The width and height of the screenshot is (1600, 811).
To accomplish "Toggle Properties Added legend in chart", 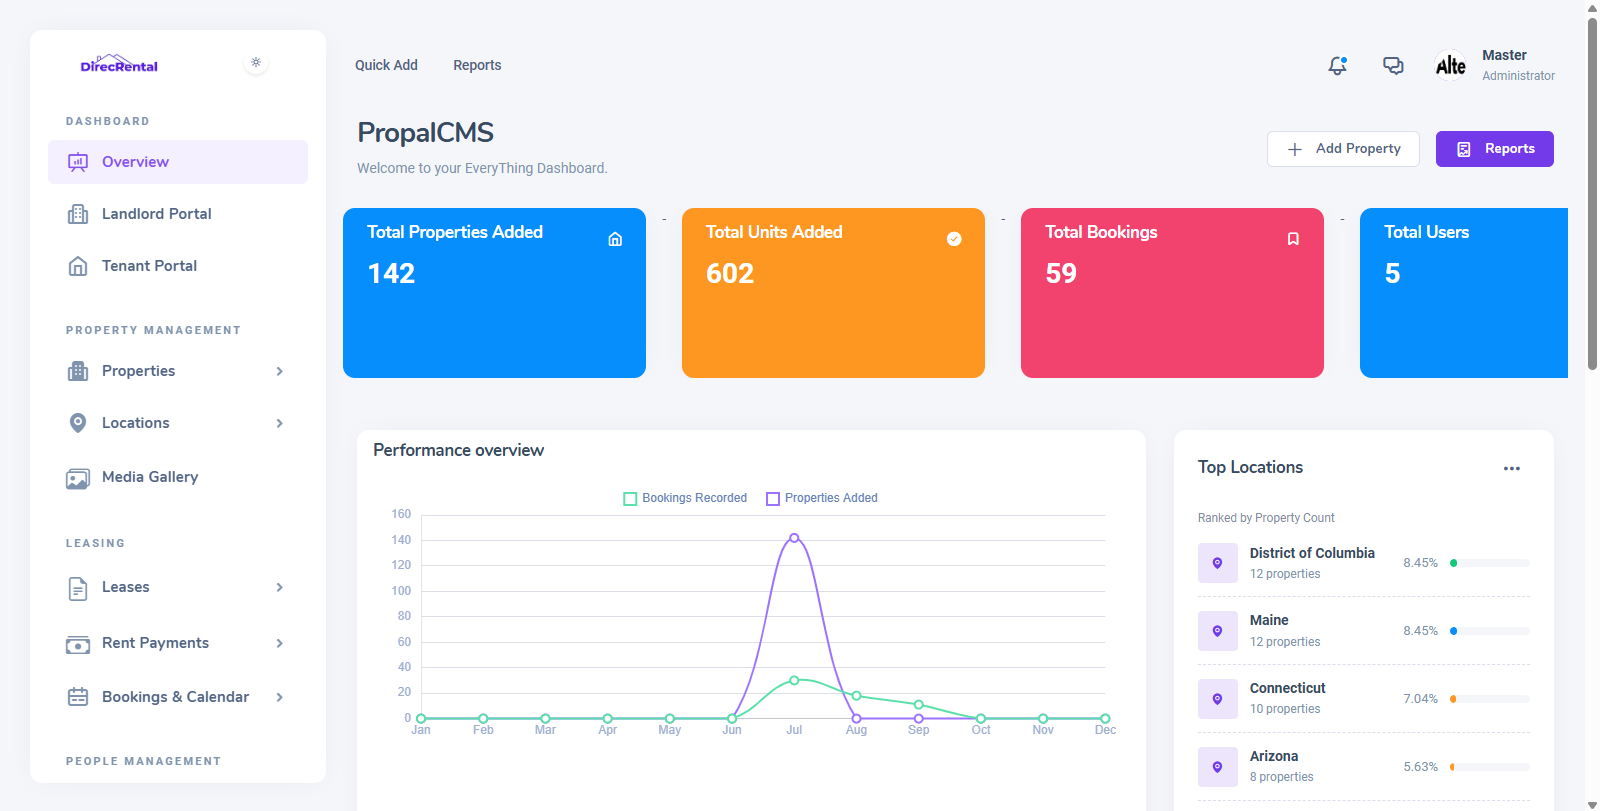I will pos(822,498).
